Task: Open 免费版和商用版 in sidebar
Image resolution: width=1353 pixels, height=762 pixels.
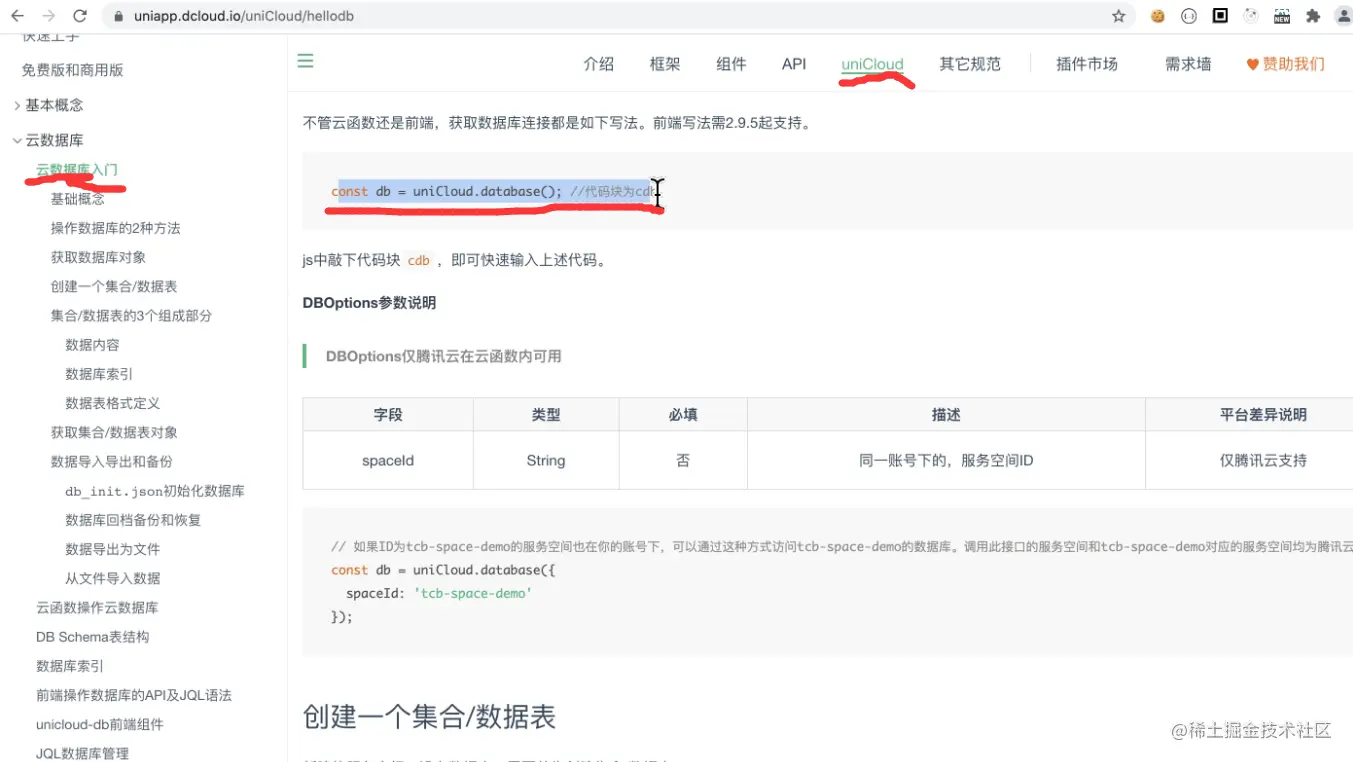Action: pyautogui.click(x=73, y=70)
